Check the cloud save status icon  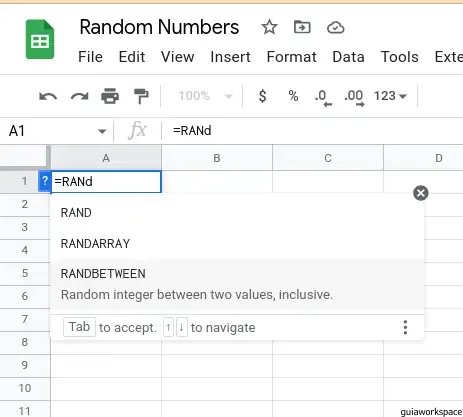click(x=335, y=27)
